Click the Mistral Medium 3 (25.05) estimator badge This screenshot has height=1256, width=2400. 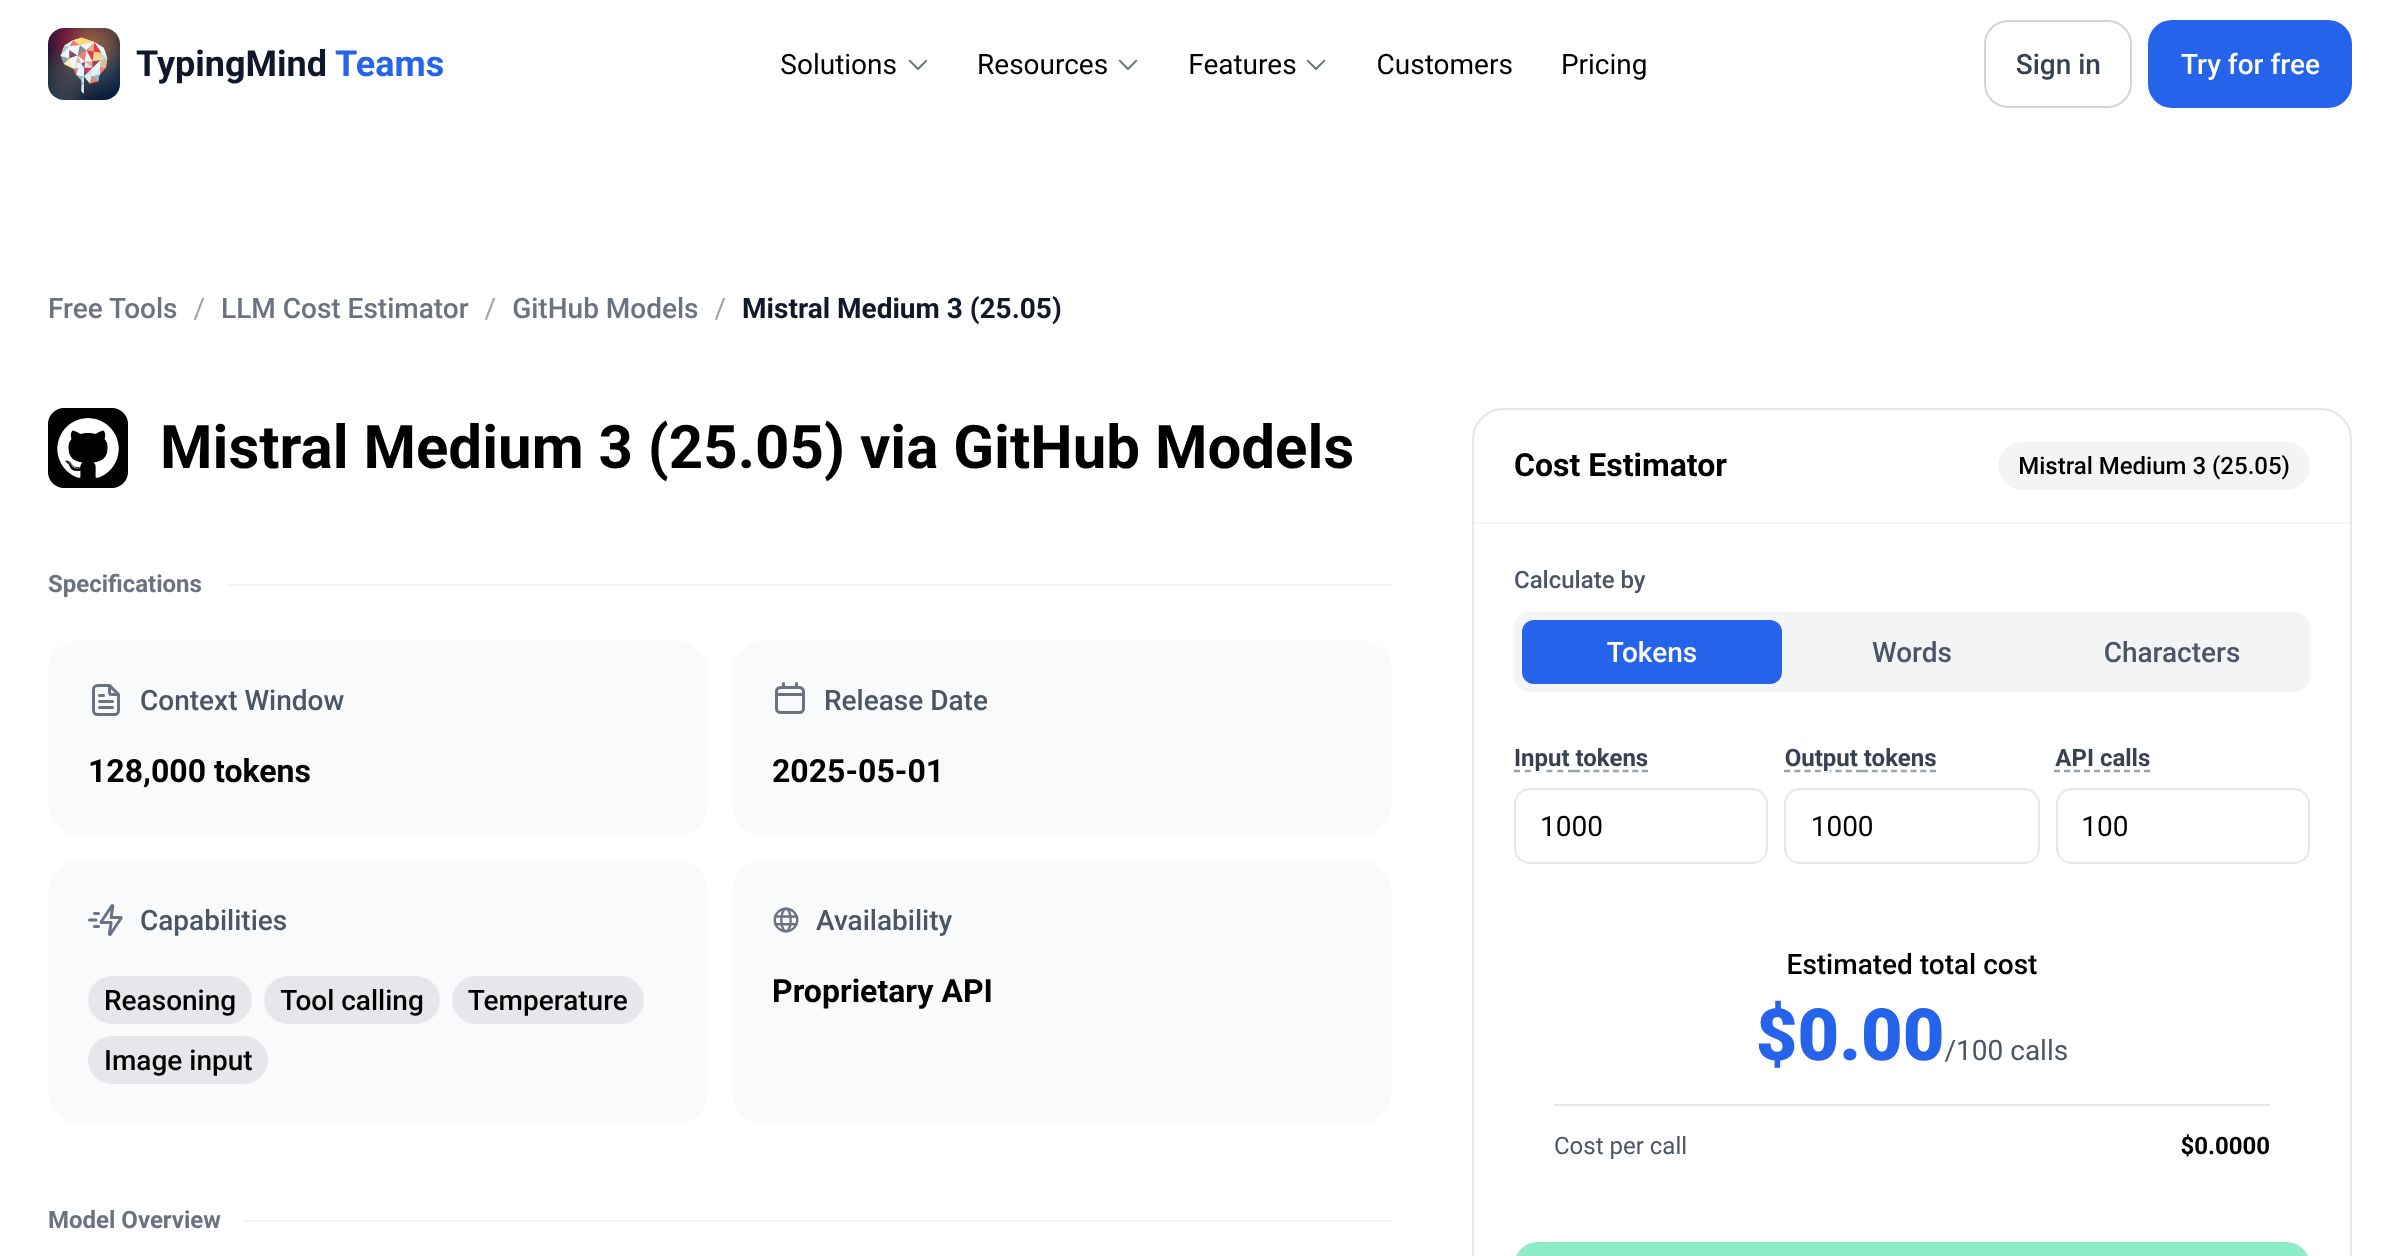(x=2154, y=466)
